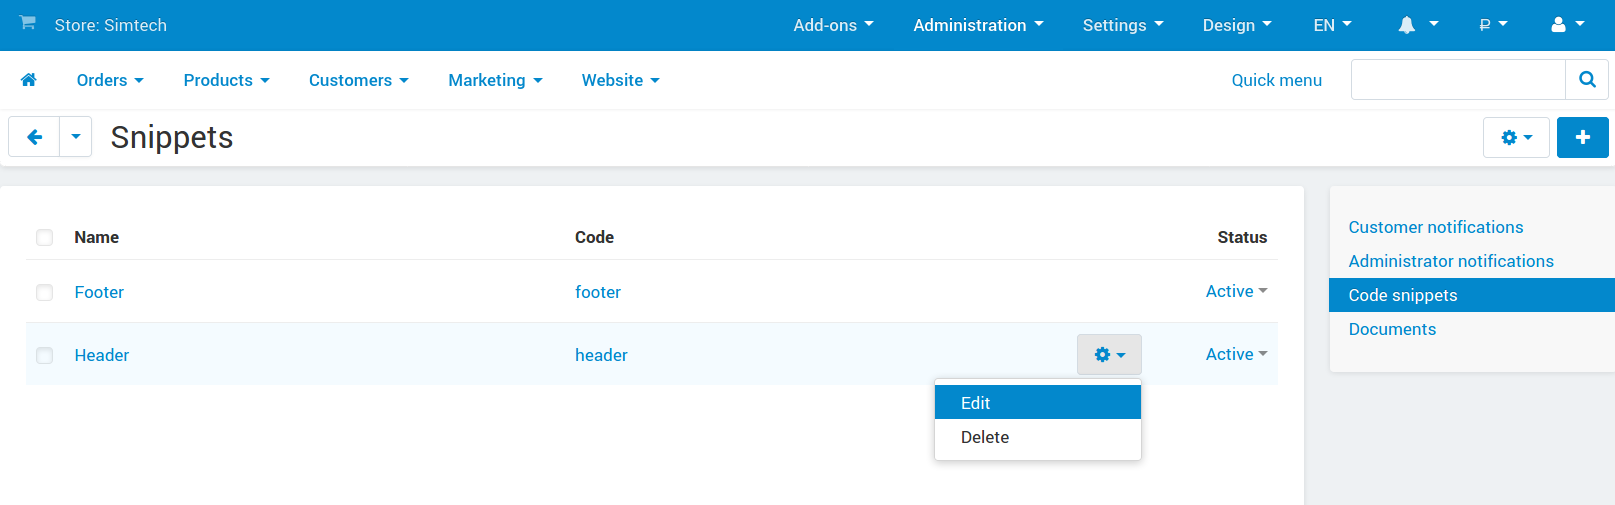This screenshot has height=505, width=1615.
Task: Open the Quick menu link
Action: click(x=1276, y=80)
